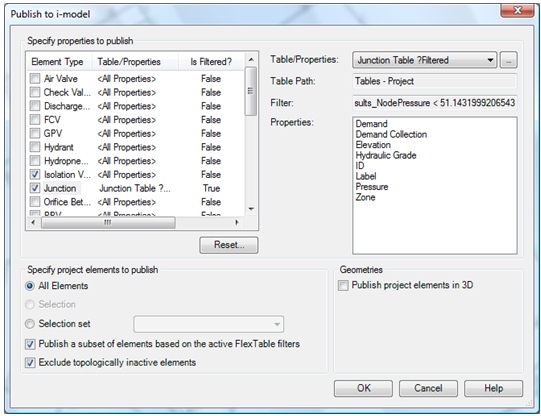541x416 pixels.
Task: Click the ellipsis browse button beside Table/Properties
Action: 509,60
